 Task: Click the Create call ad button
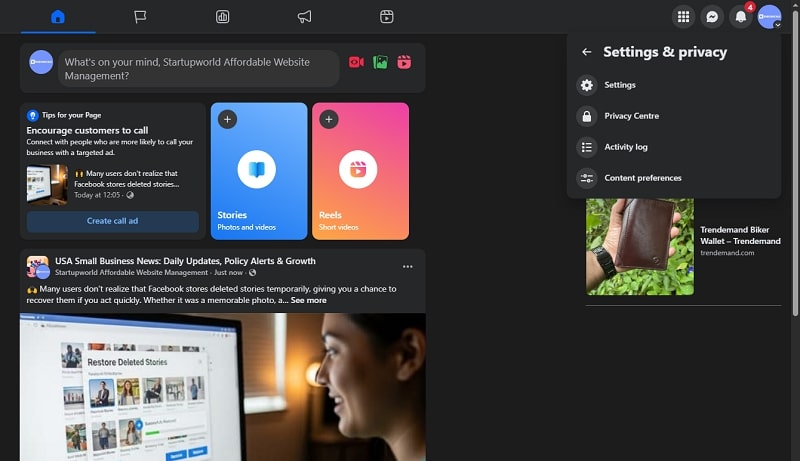click(x=112, y=221)
